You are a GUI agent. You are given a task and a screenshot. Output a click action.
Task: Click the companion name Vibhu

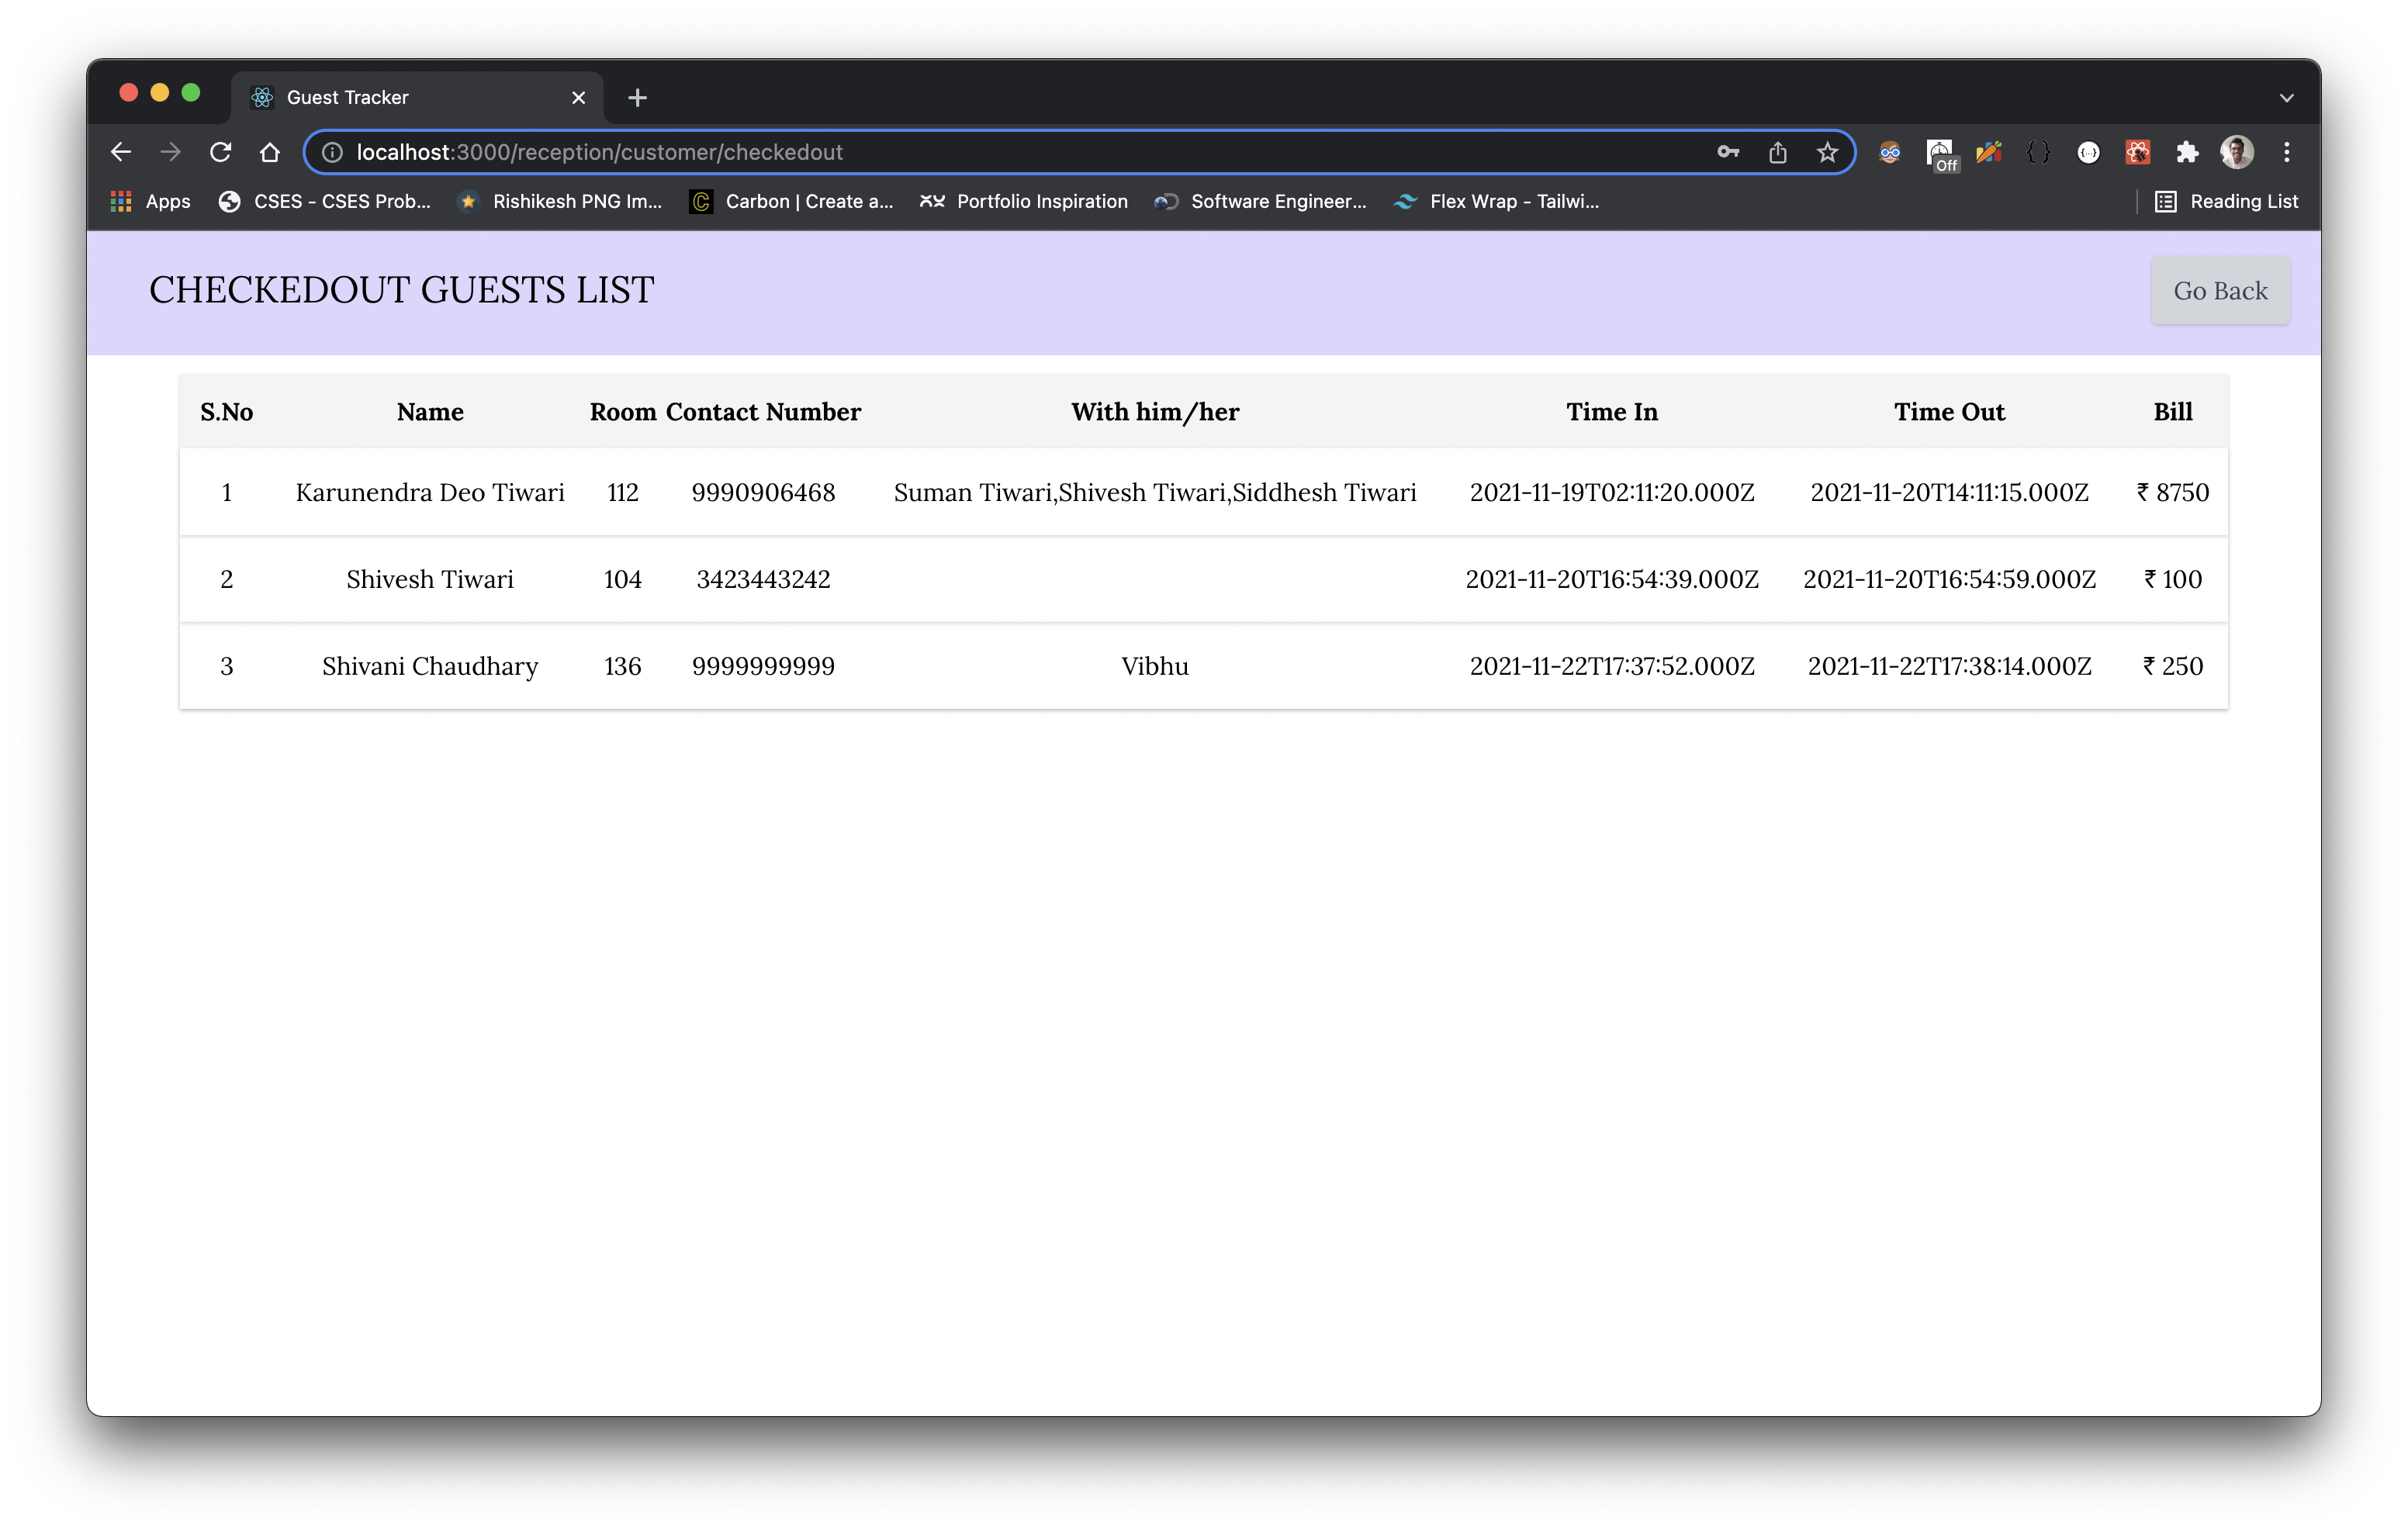click(x=1155, y=666)
